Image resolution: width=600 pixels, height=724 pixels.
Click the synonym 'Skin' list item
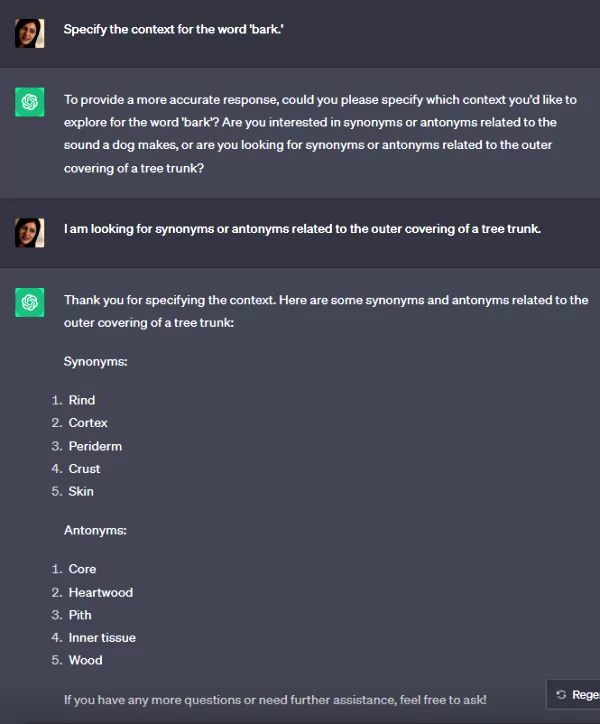coord(81,491)
